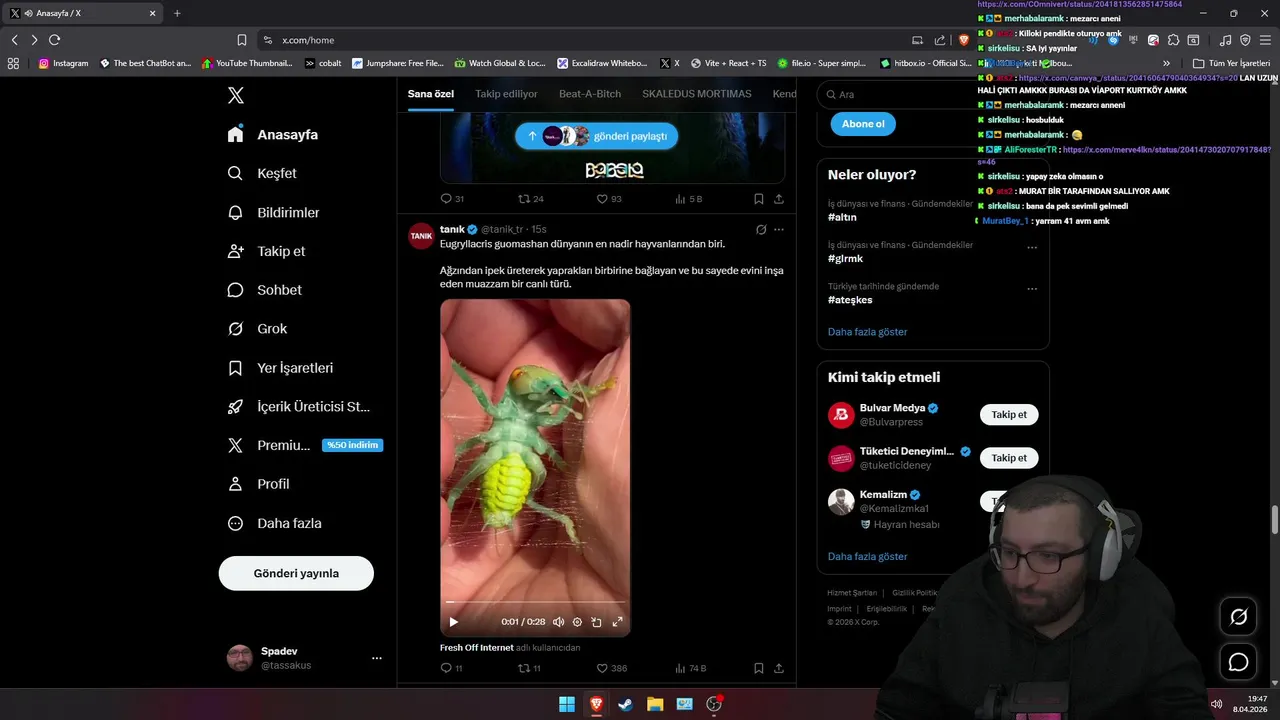Open Bildirimler bell icon
This screenshot has height=720, width=1280.
coord(235,212)
